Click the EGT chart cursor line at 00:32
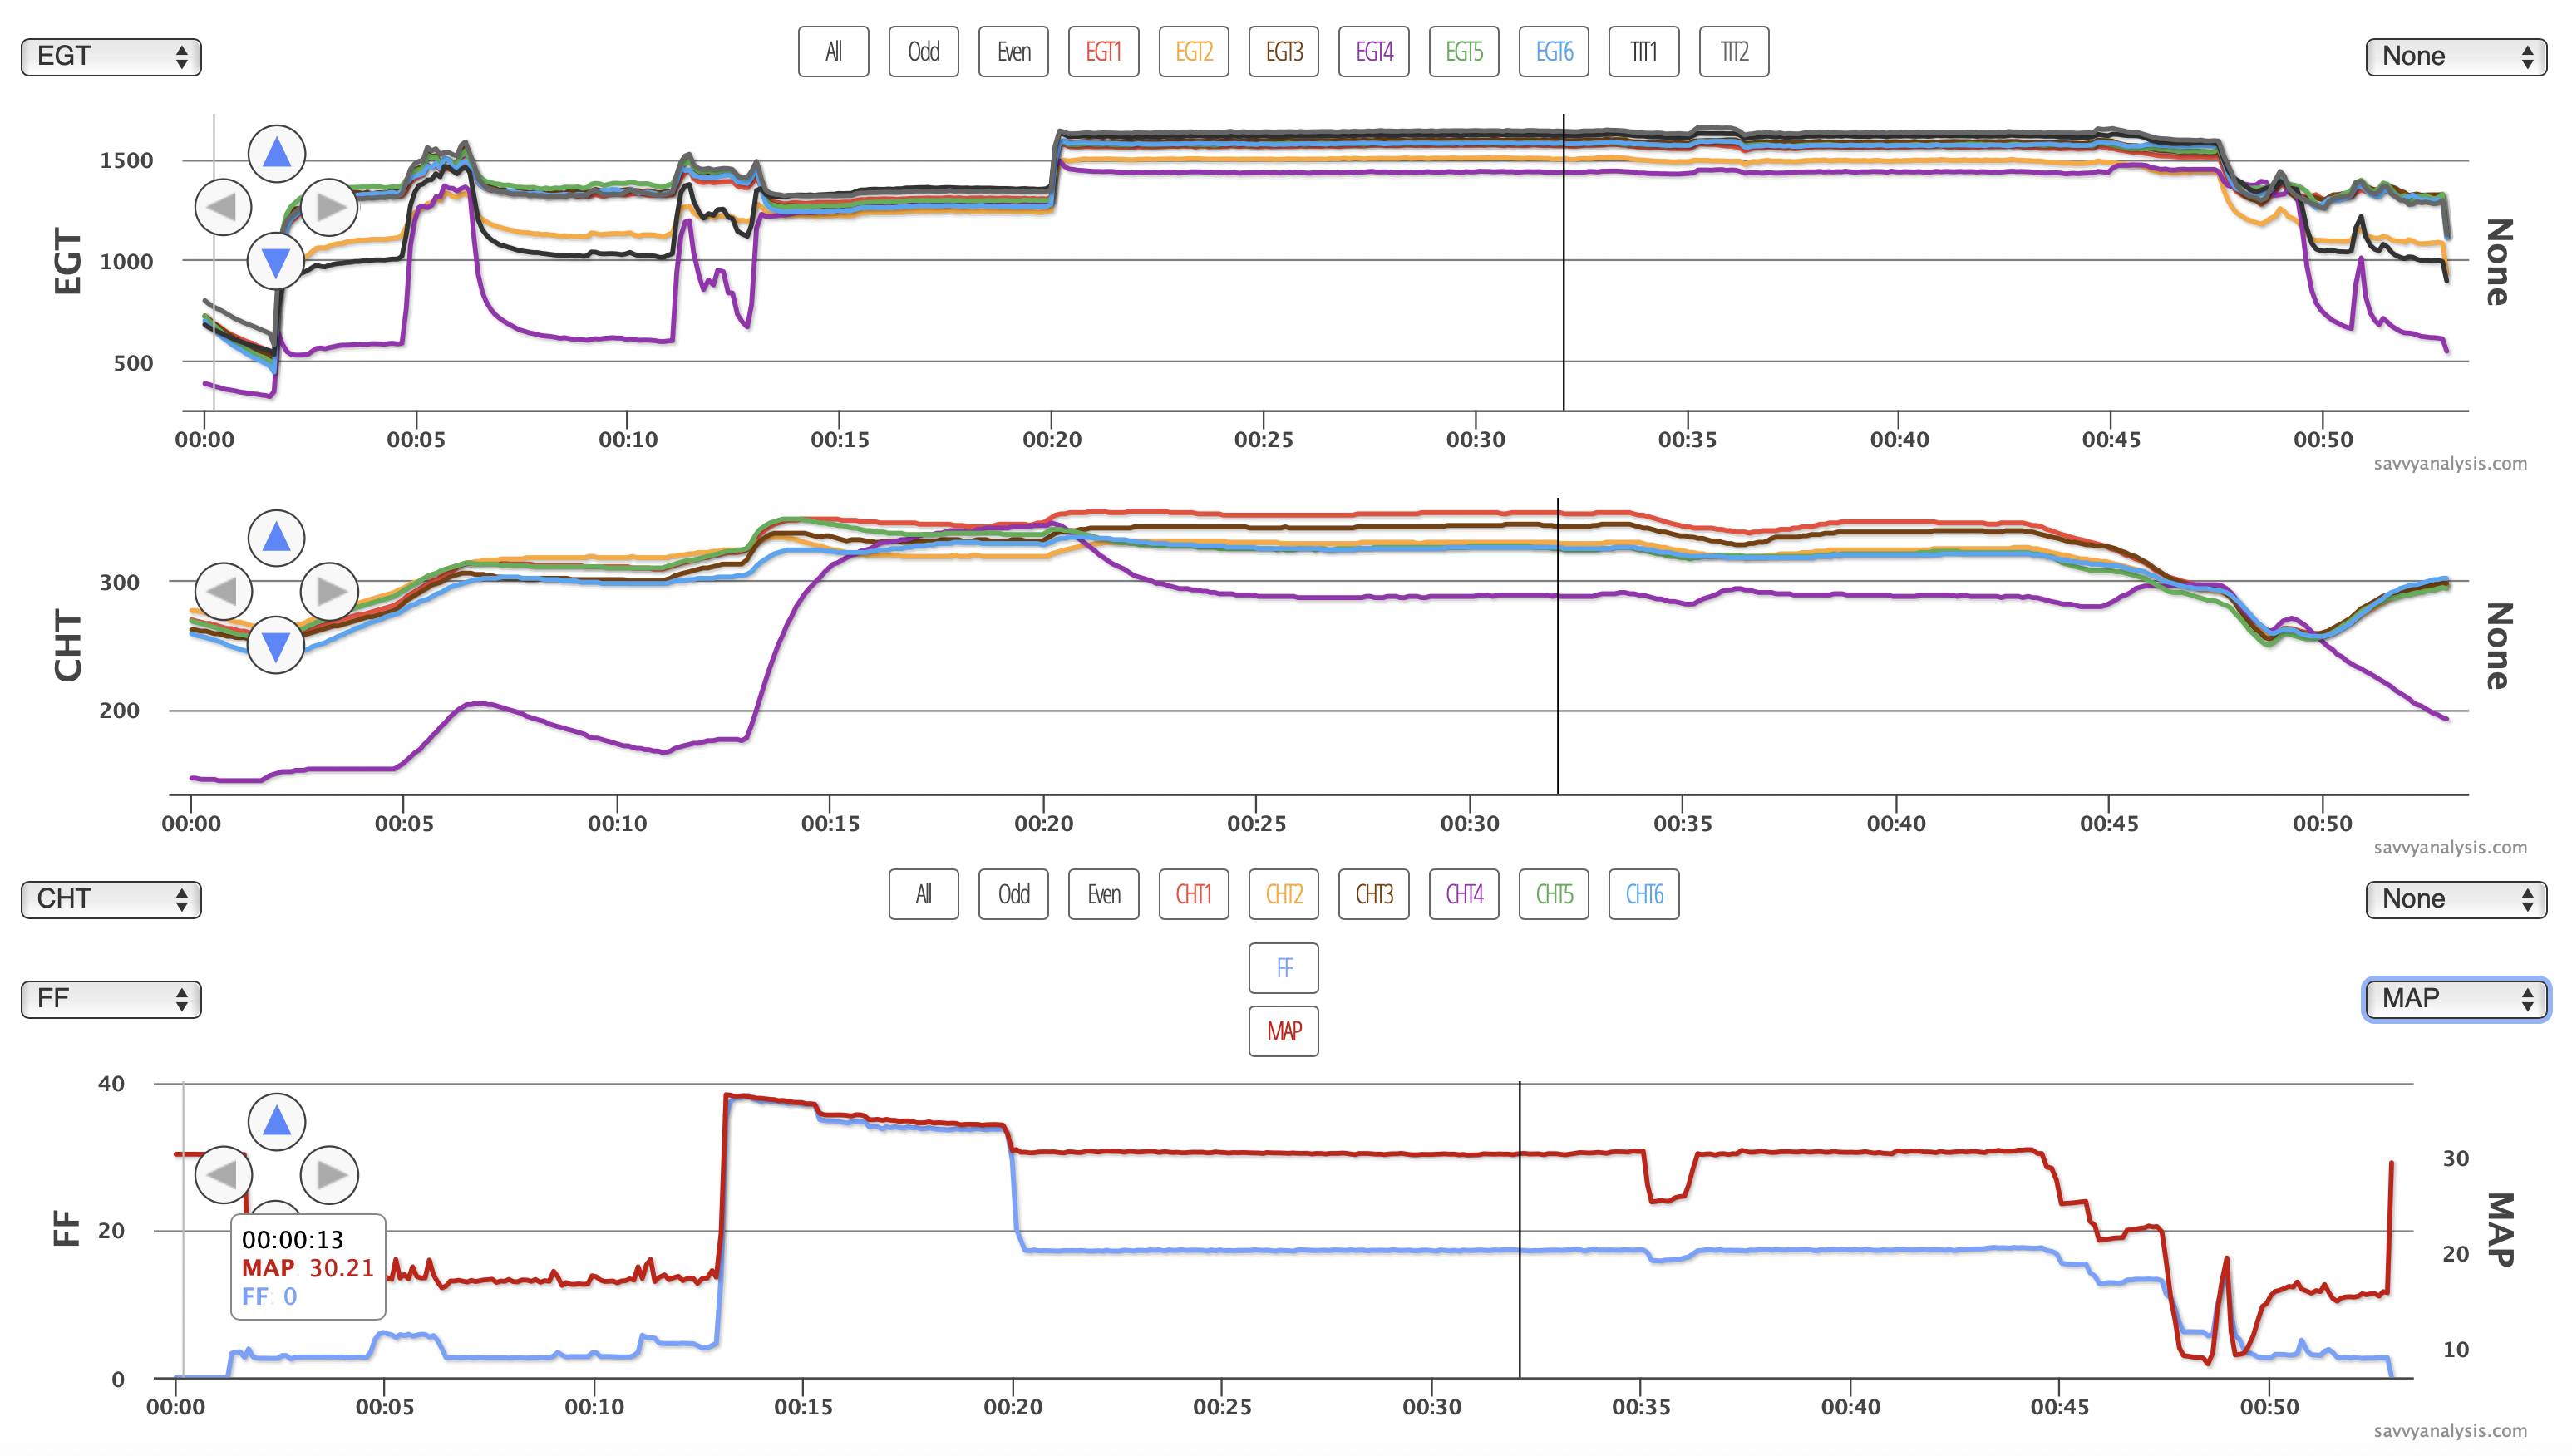The height and width of the screenshot is (1456, 2572). click(1564, 262)
